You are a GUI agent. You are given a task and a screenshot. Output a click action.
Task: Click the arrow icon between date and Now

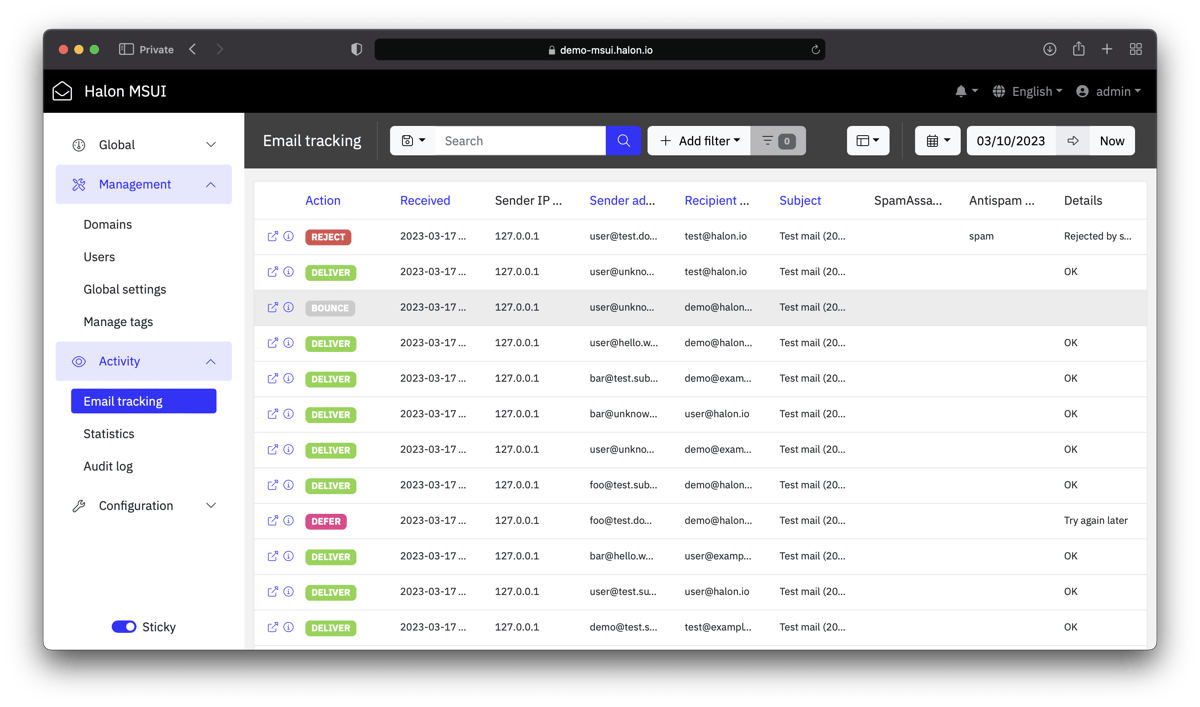tap(1073, 141)
